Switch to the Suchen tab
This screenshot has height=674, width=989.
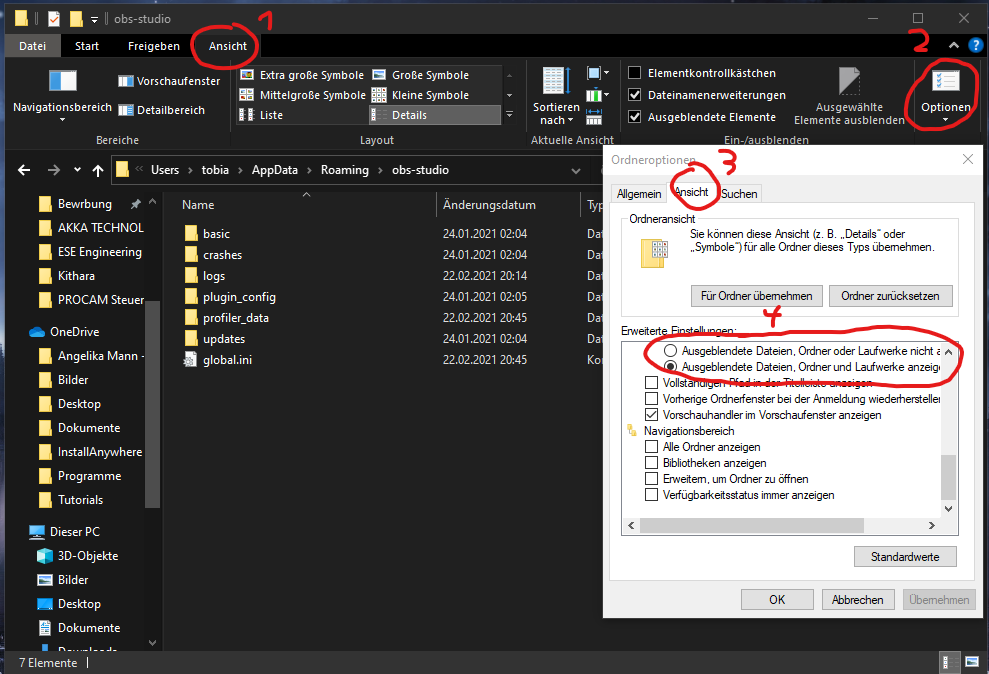coord(739,193)
